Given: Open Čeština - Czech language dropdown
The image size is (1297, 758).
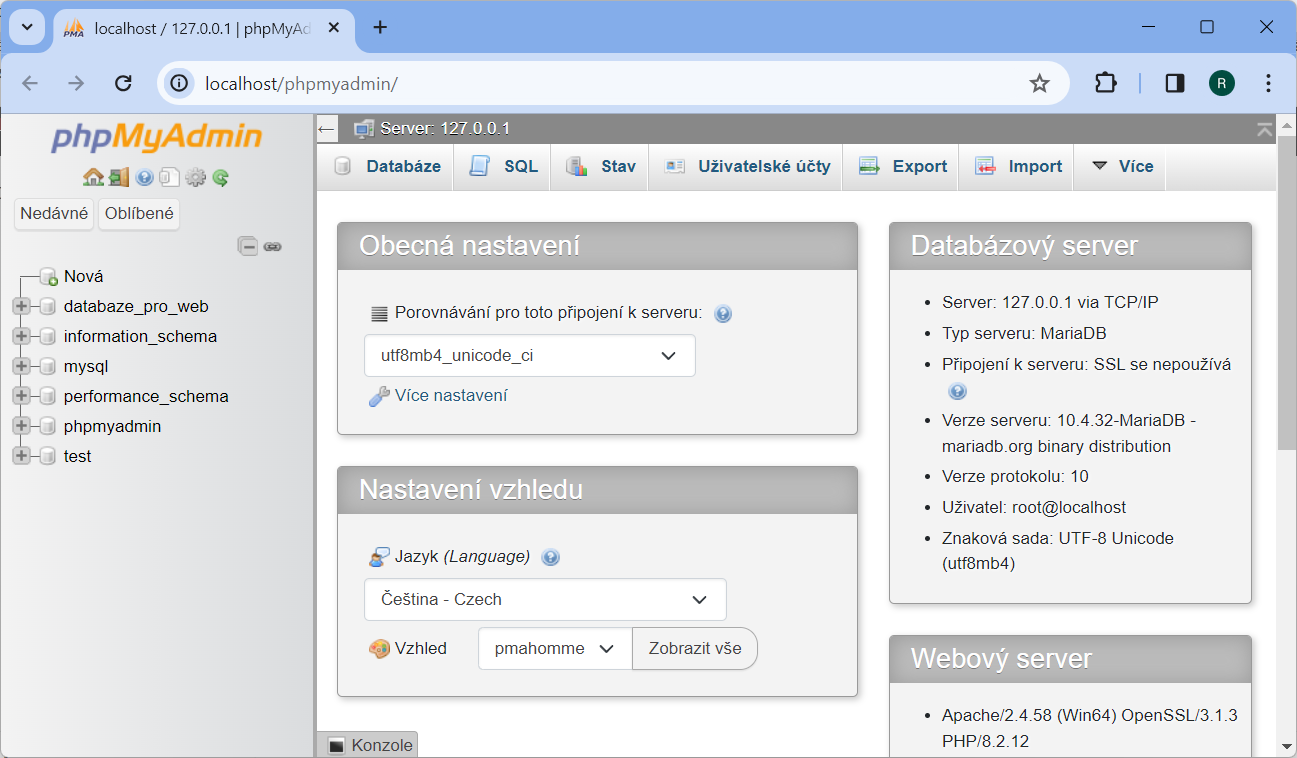Looking at the screenshot, I should [x=545, y=599].
